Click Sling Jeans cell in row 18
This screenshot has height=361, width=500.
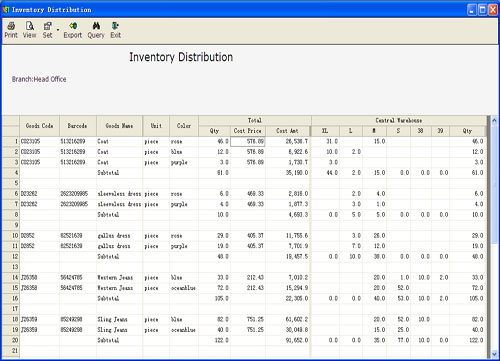(119, 319)
